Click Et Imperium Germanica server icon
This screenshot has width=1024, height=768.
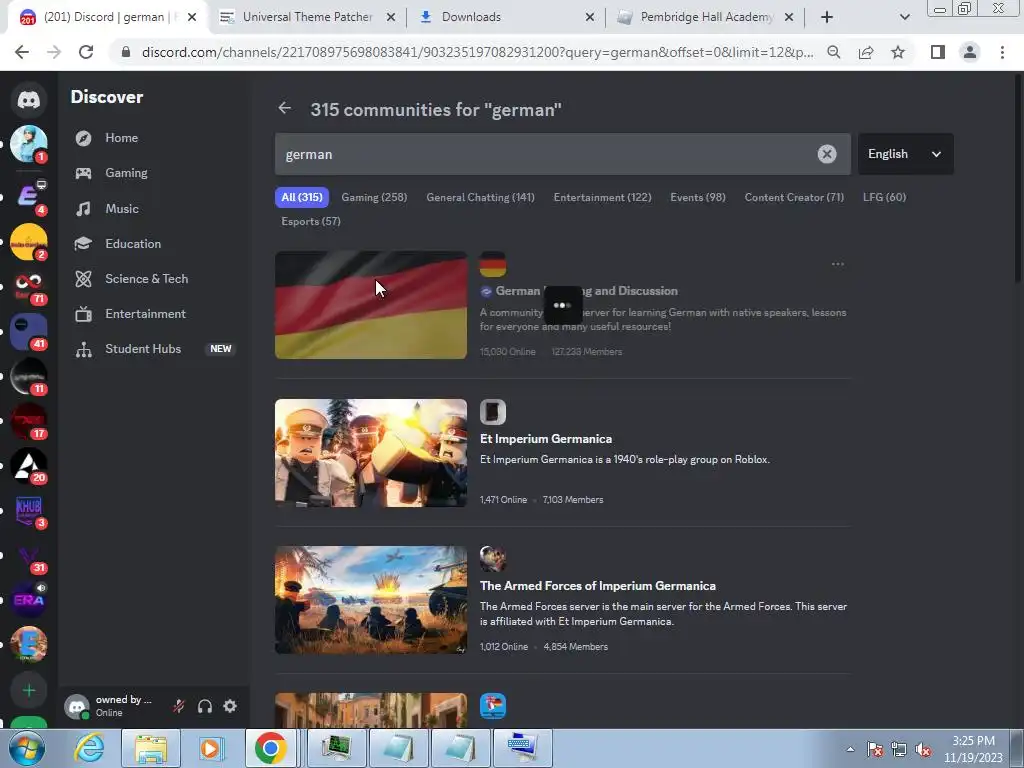click(492, 412)
